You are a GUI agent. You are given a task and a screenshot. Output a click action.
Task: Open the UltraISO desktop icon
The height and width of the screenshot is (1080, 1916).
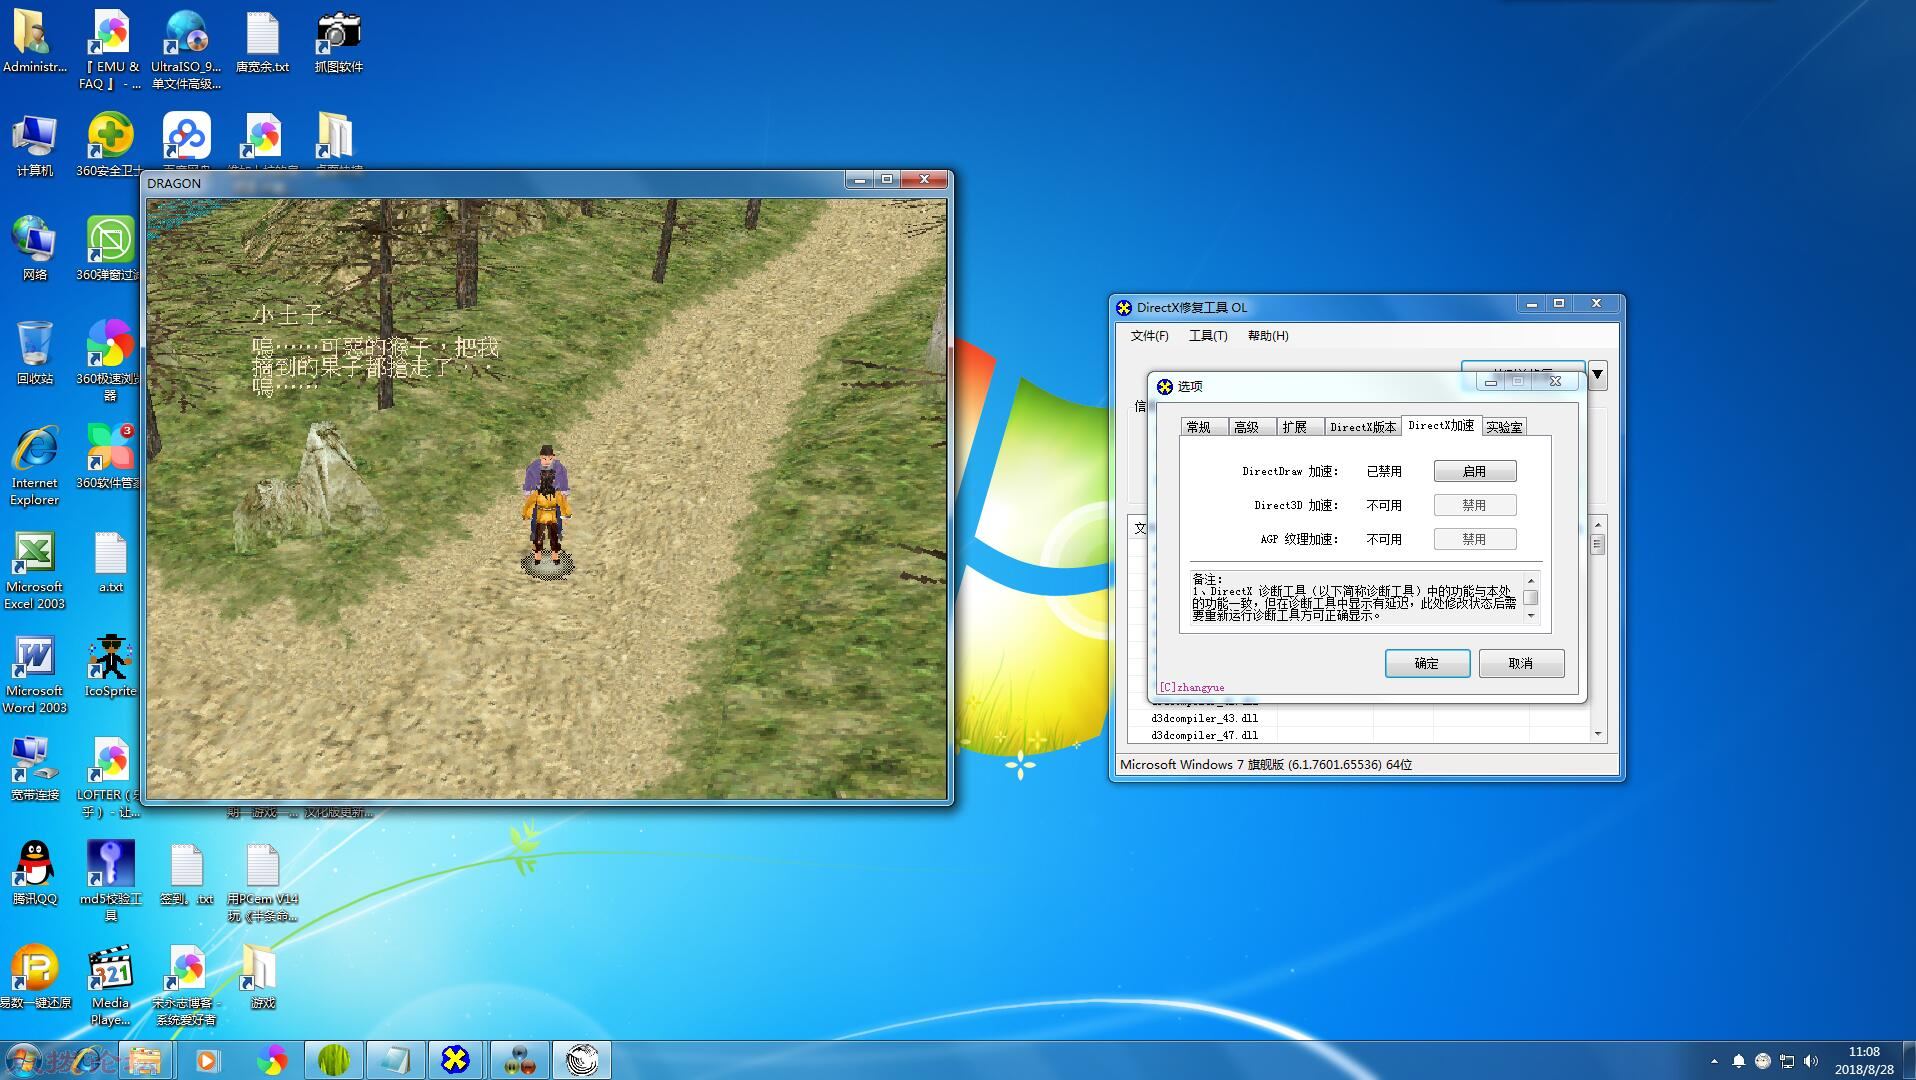click(x=186, y=50)
